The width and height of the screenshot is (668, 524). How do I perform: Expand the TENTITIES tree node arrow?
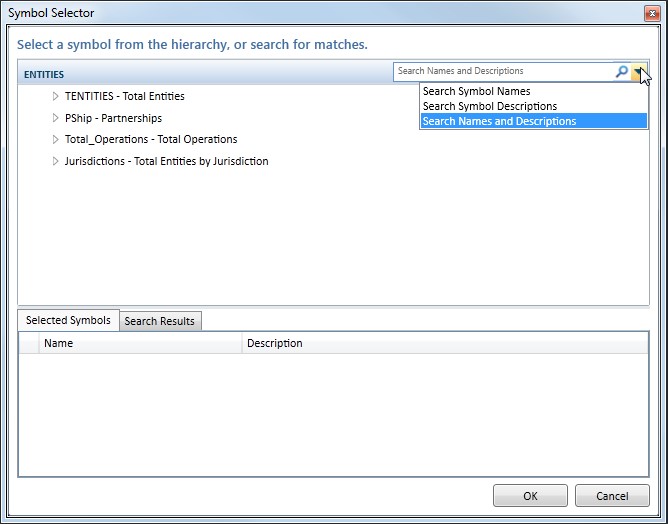click(x=56, y=97)
